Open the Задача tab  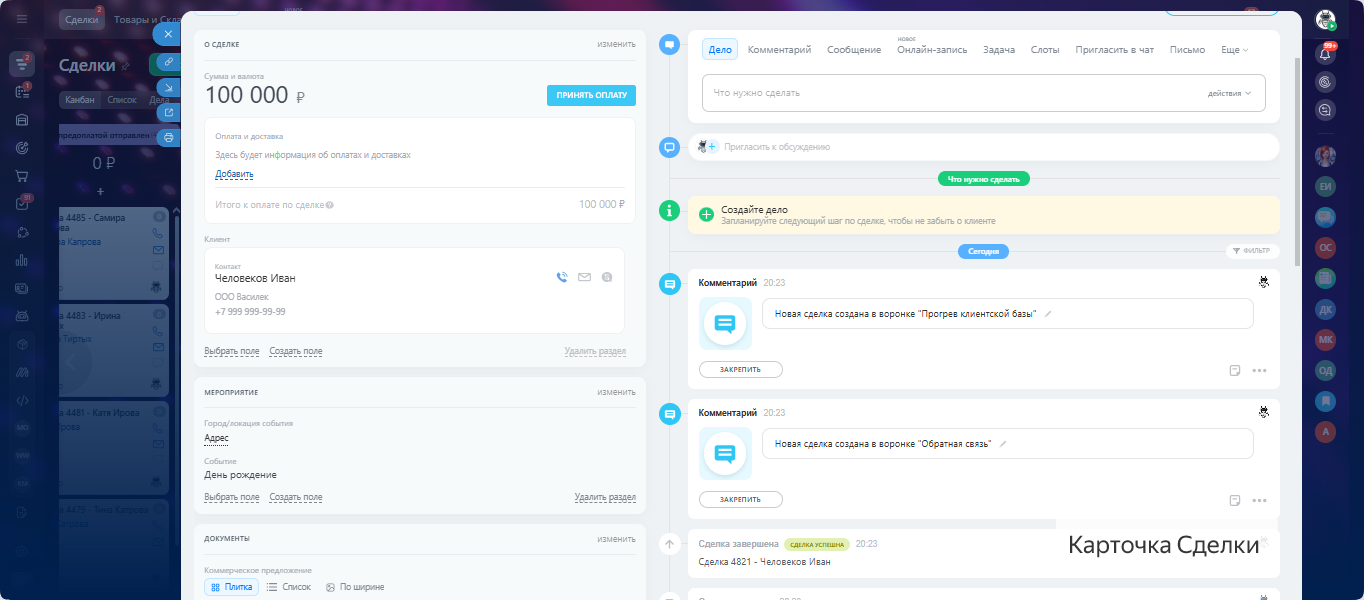(999, 49)
